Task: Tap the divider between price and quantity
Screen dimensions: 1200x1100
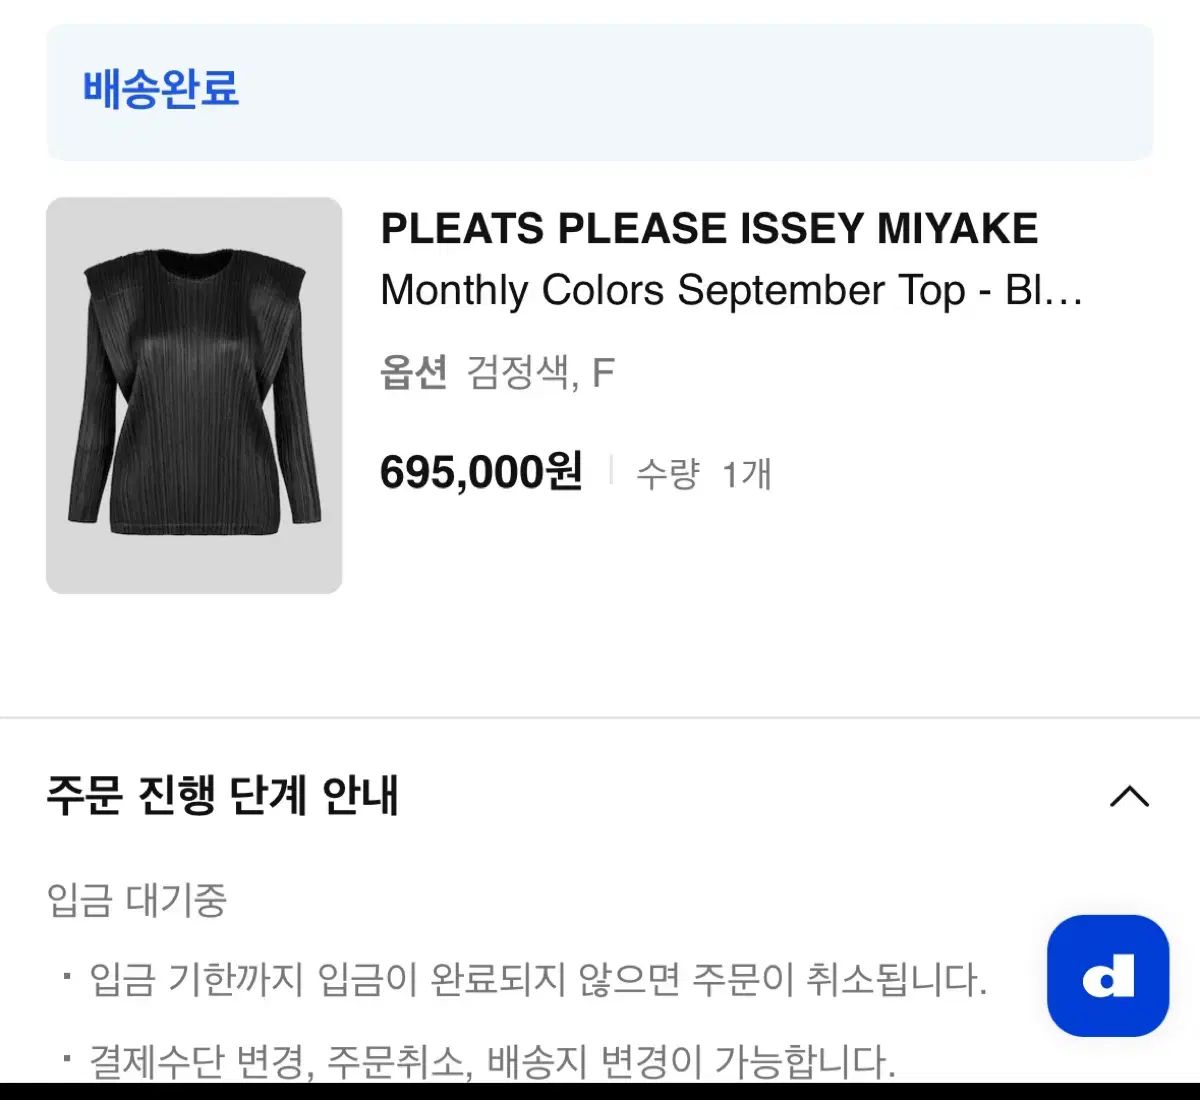Action: [611, 471]
